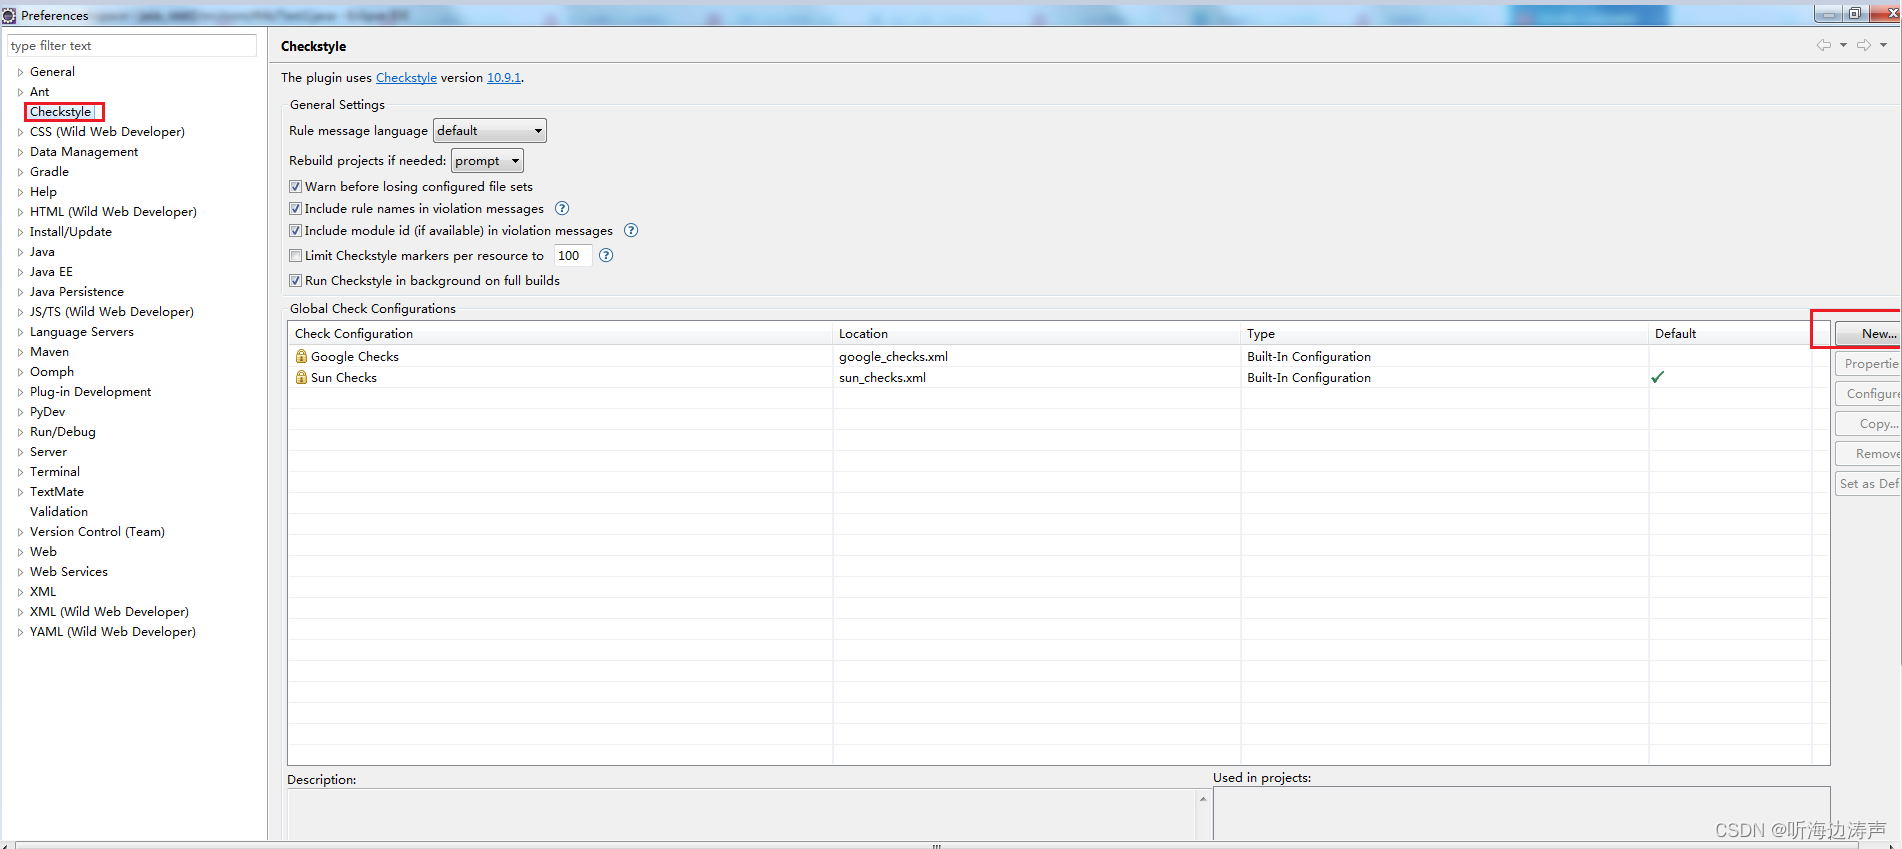Open Rebuild projects if needed dropdown
This screenshot has height=849, width=1902.
[x=487, y=160]
